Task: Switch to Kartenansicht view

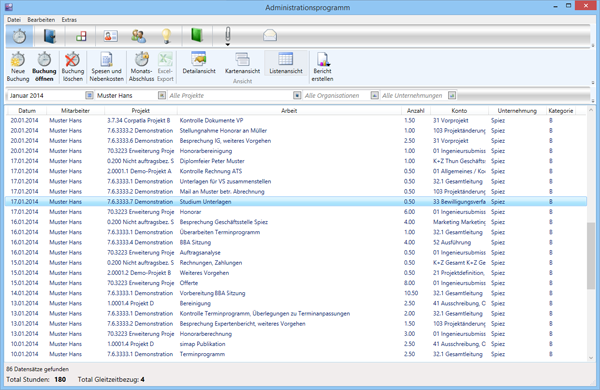Action: tap(242, 63)
